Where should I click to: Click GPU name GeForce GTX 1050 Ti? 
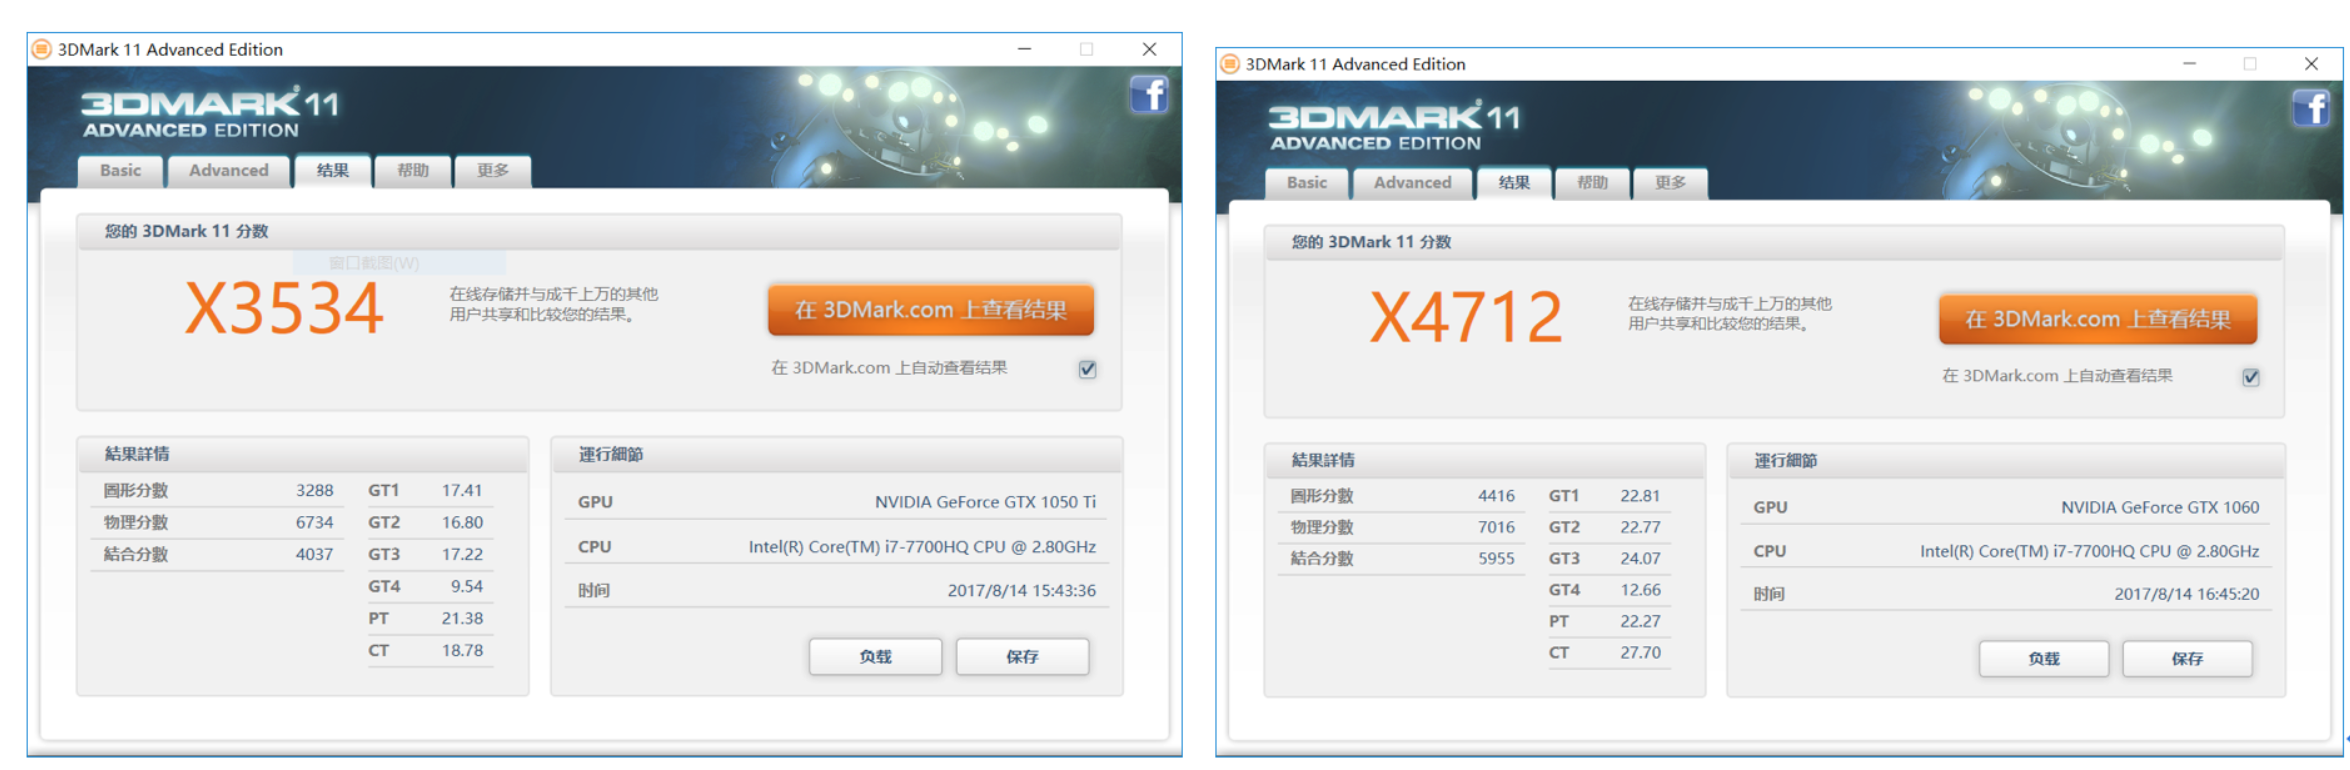pos(985,502)
